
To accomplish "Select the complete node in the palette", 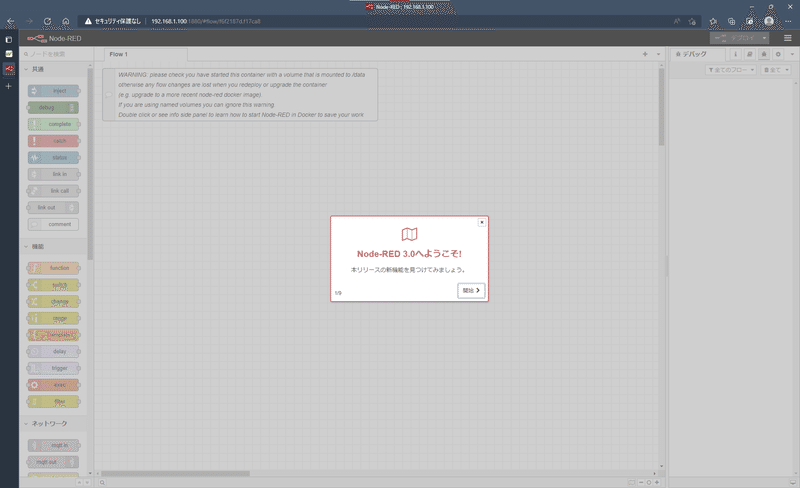I will click(x=54, y=124).
